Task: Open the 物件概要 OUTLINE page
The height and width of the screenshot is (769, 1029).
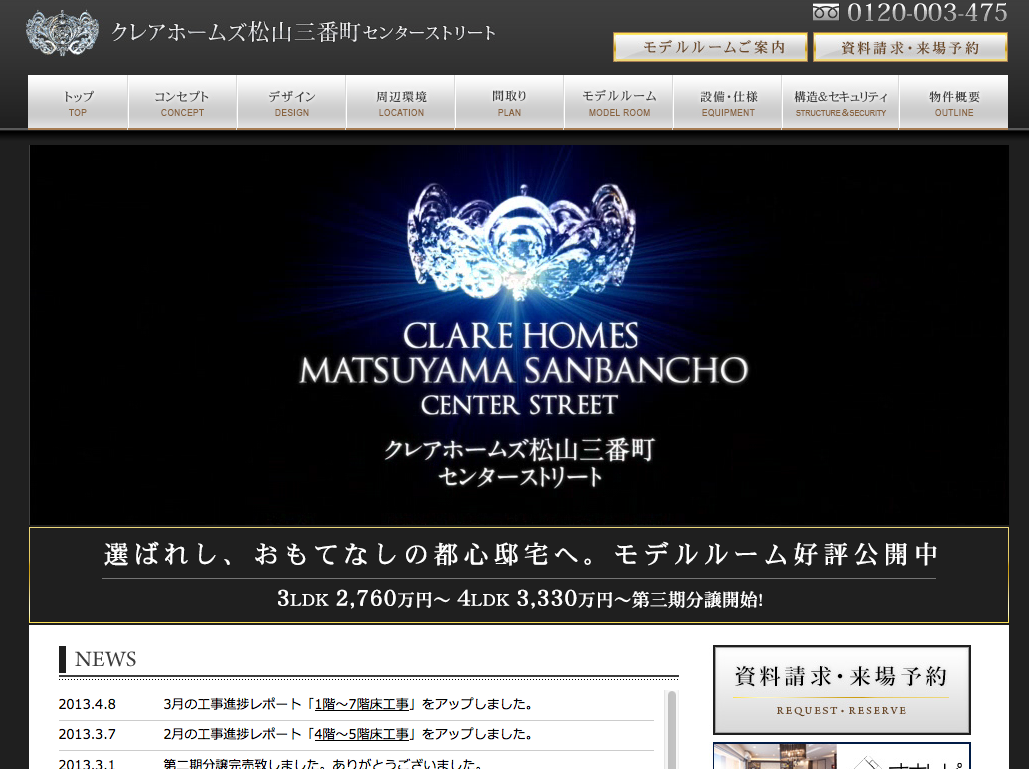Action: (953, 103)
